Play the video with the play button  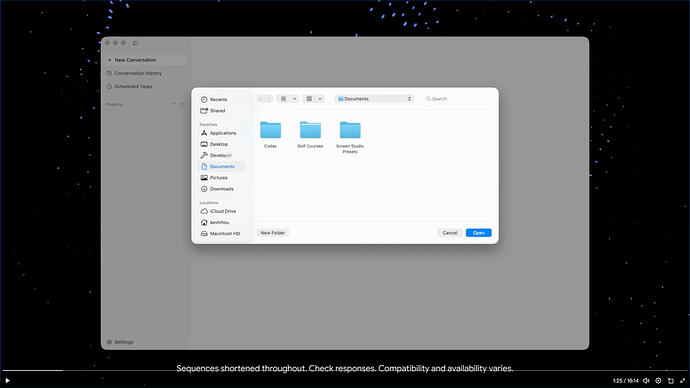7,381
